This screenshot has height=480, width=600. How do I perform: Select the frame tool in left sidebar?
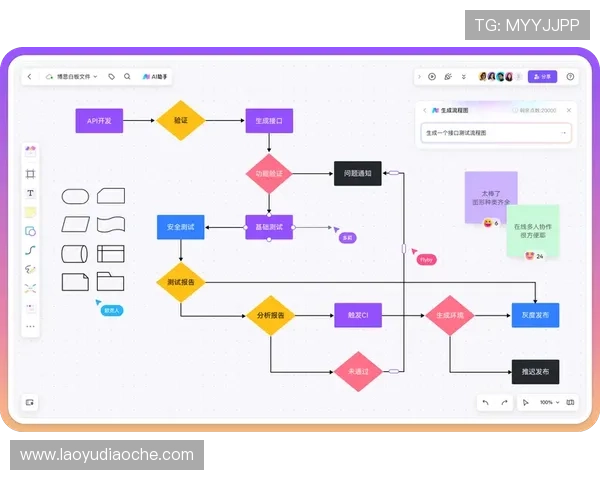30,173
